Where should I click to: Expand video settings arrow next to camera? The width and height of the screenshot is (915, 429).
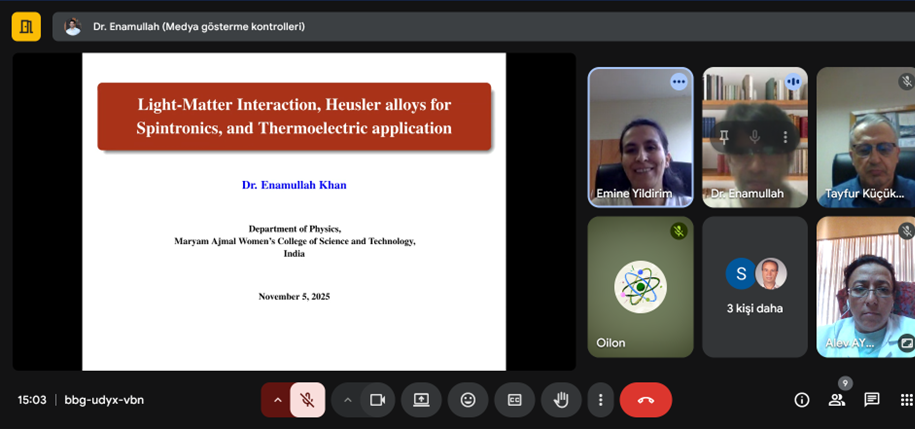tap(347, 400)
